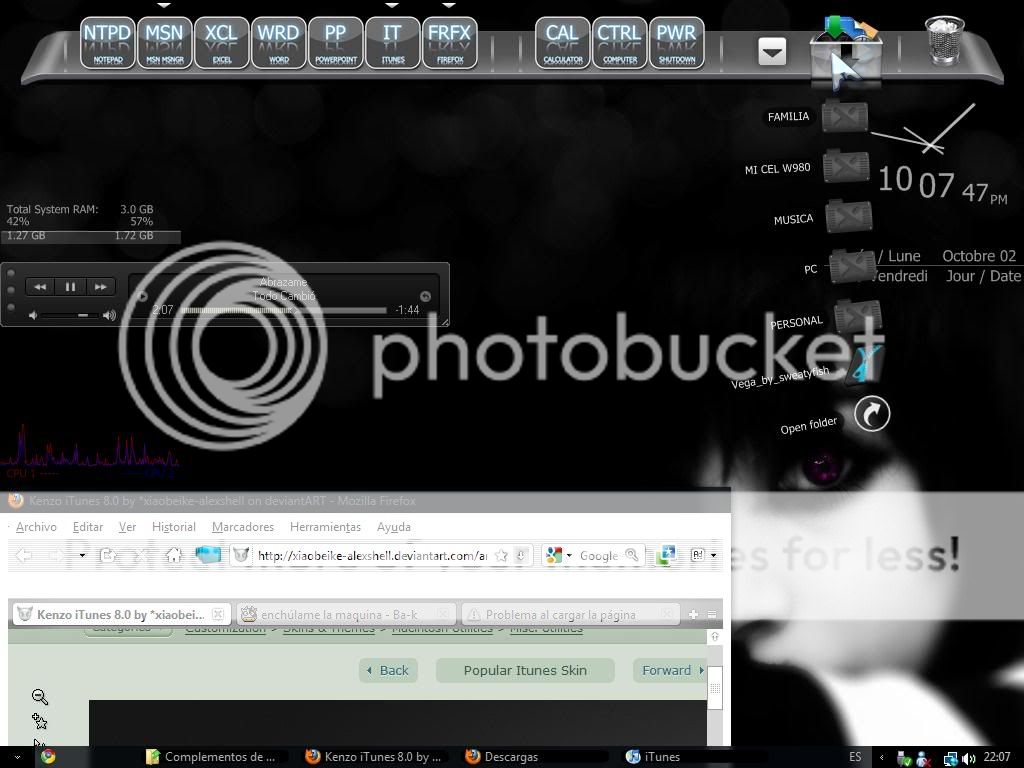Click the Firefox reload page icon
This screenshot has width=1024, height=768.
tap(107, 556)
